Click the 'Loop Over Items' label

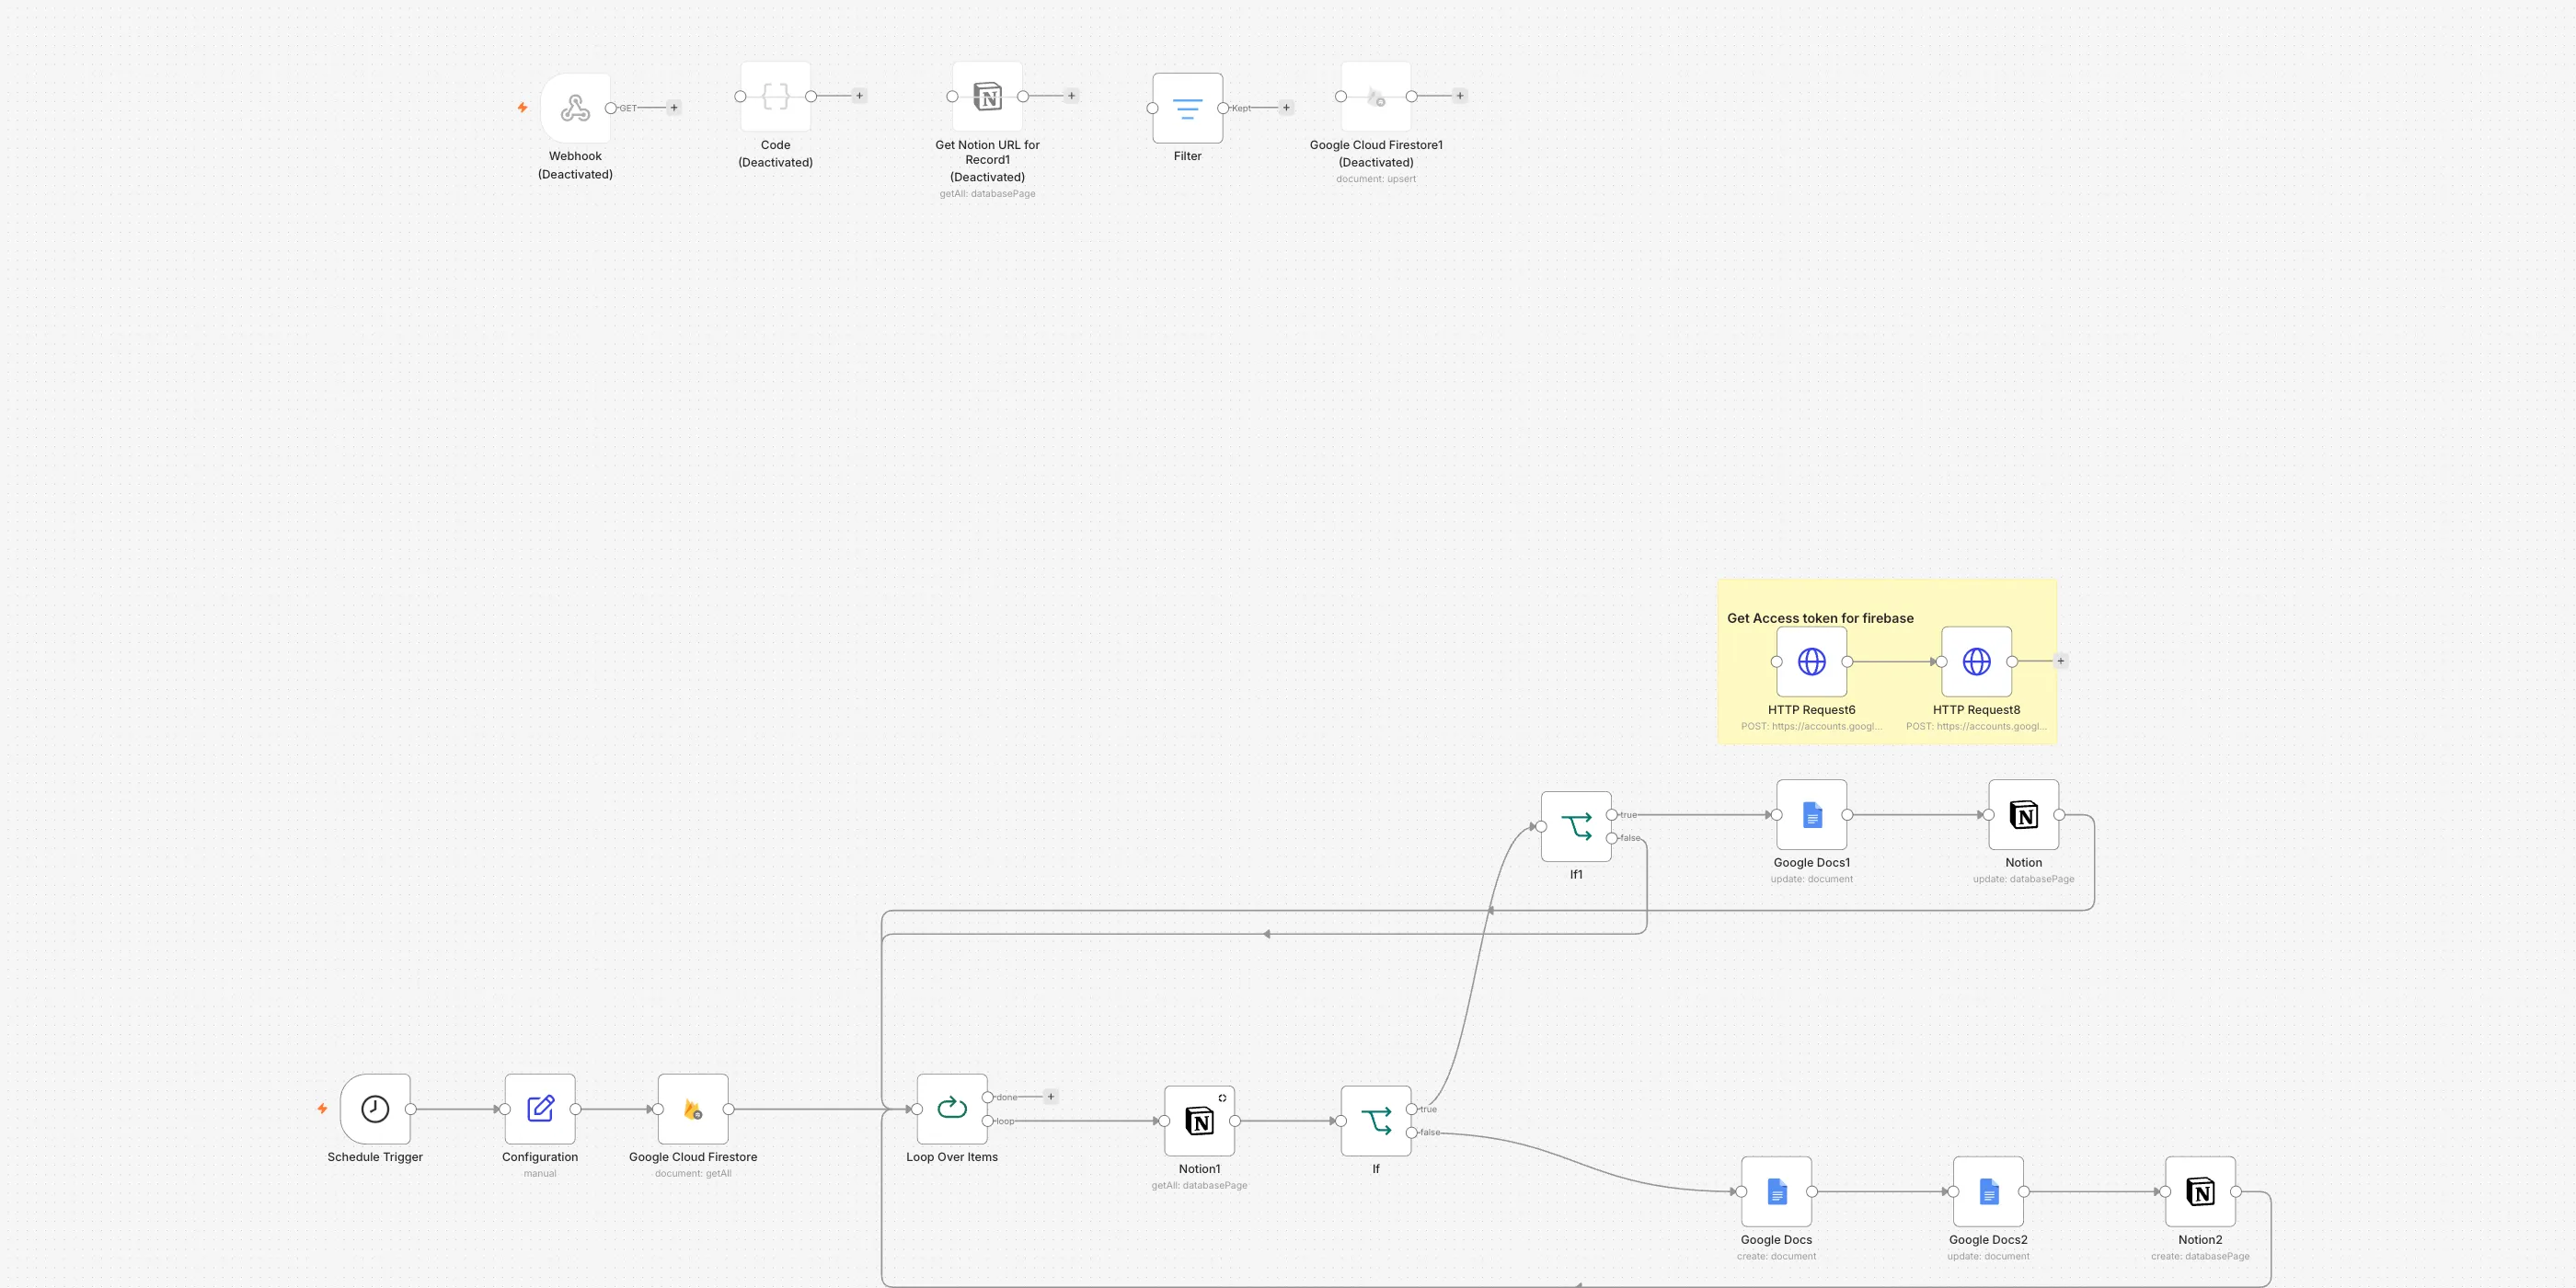(952, 1157)
